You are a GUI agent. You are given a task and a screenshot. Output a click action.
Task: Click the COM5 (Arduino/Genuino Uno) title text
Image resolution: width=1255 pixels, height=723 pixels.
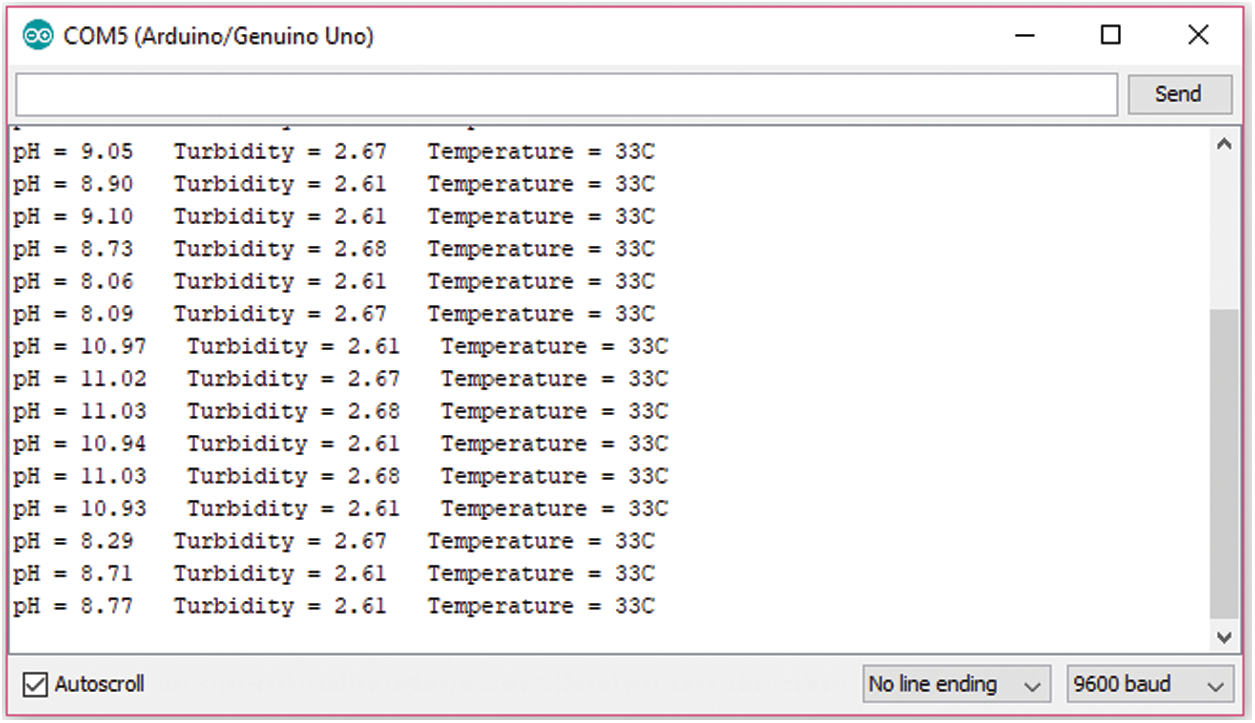point(218,36)
